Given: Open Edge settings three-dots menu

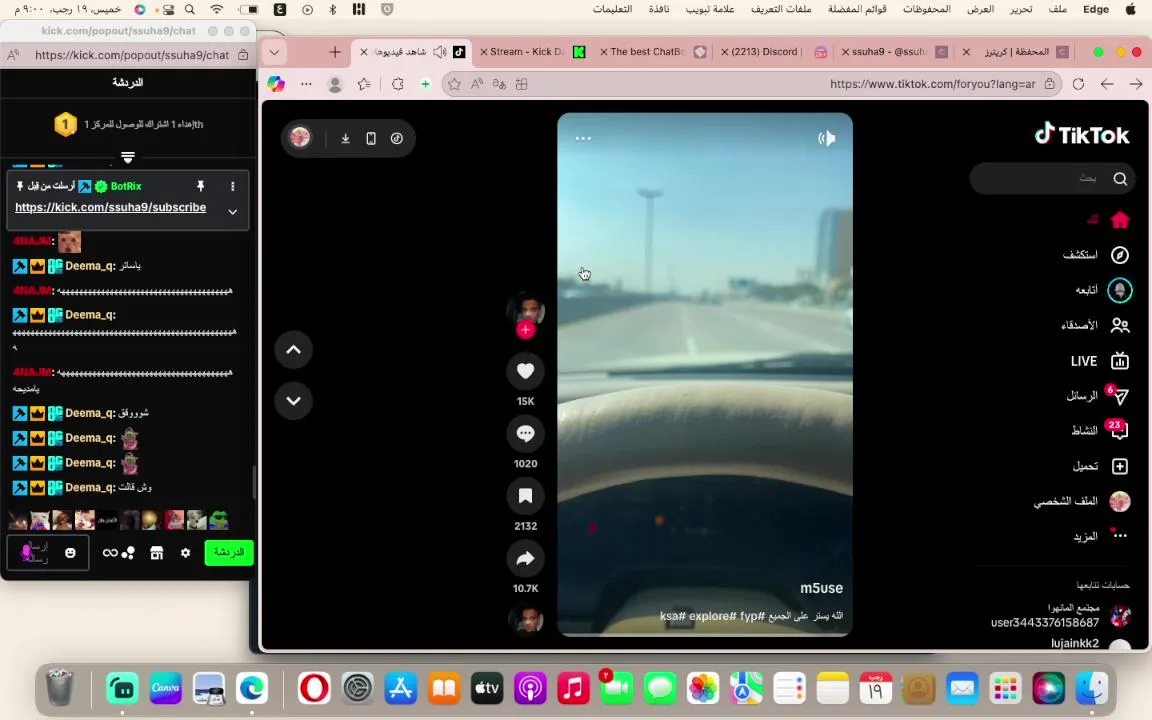Looking at the screenshot, I should (306, 84).
